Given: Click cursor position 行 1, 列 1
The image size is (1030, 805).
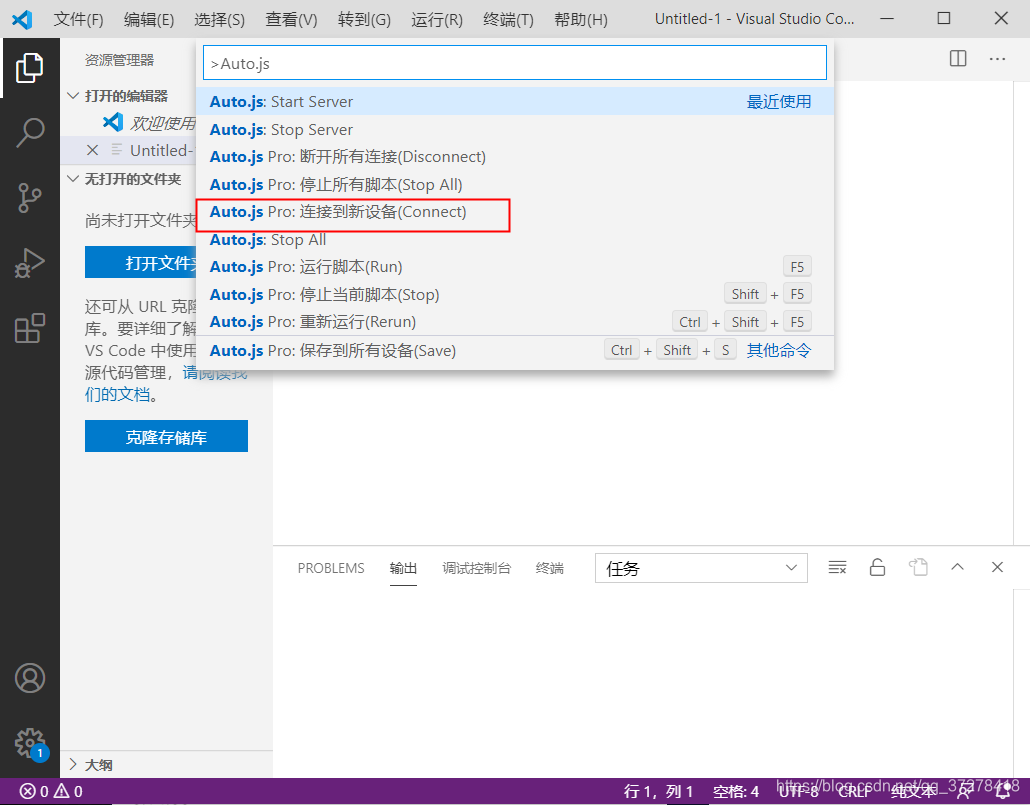Looking at the screenshot, I should [658, 791].
